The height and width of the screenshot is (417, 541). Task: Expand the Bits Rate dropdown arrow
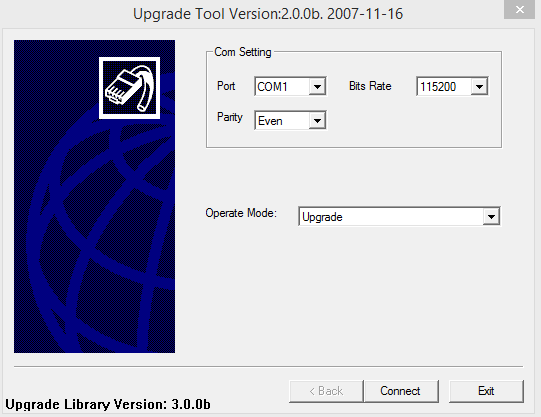pyautogui.click(x=479, y=87)
